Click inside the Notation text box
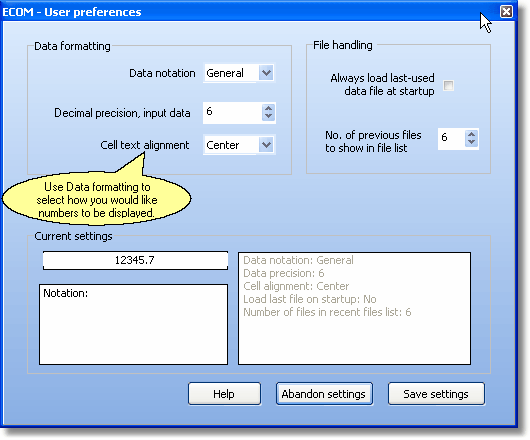The width and height of the screenshot is (530, 440). point(134,324)
